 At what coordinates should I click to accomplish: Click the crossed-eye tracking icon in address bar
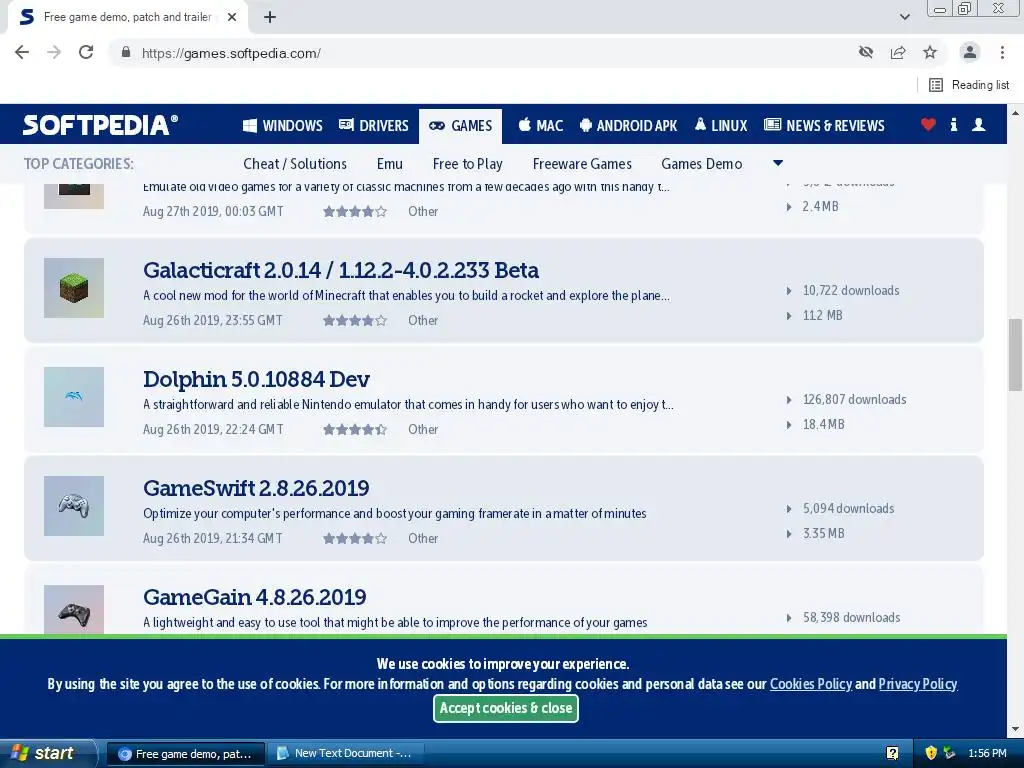pyautogui.click(x=866, y=52)
